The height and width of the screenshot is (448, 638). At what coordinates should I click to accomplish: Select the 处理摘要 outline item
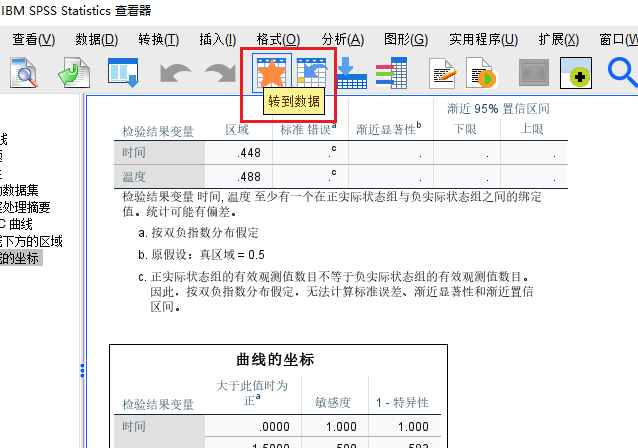point(25,207)
